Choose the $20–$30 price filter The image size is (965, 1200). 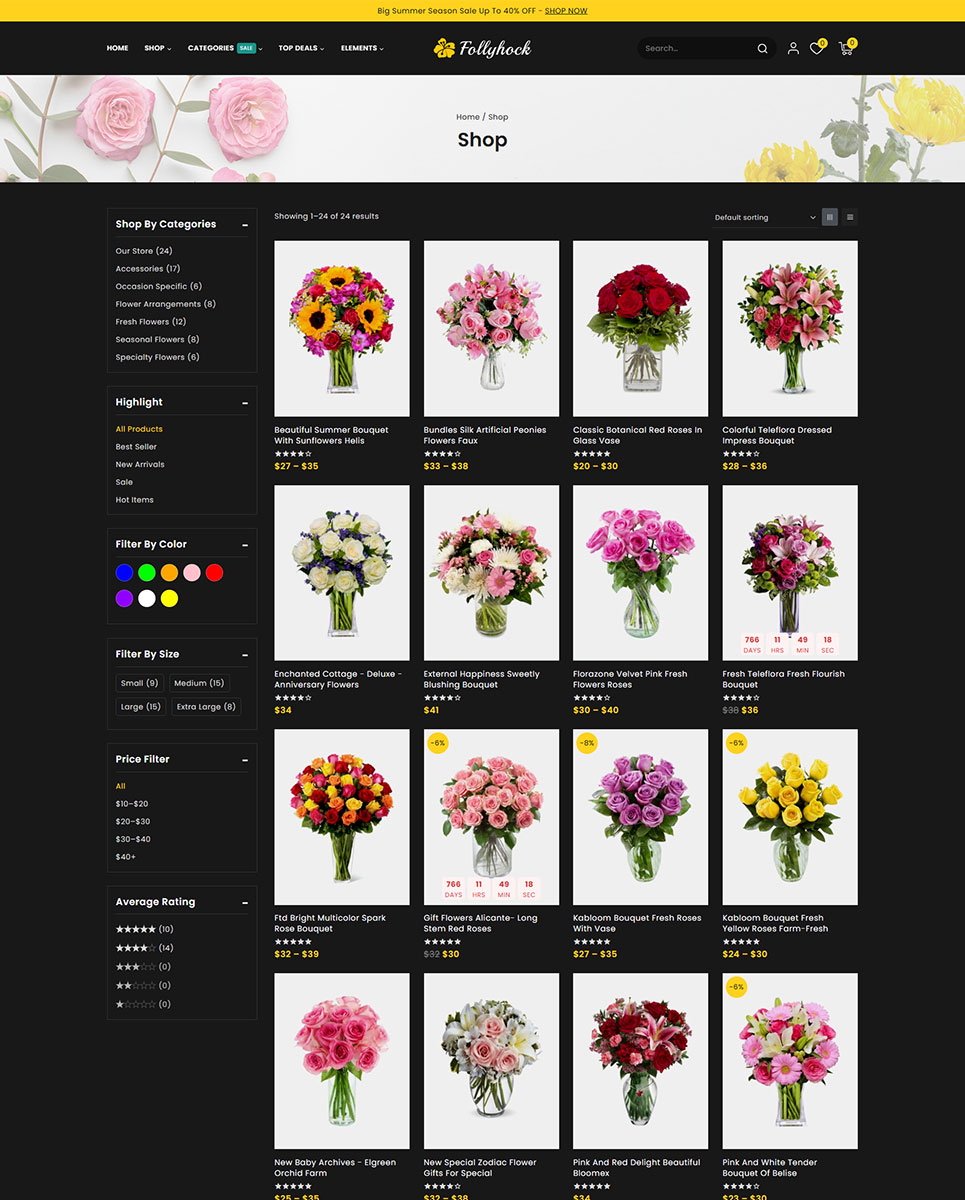[x=132, y=821]
